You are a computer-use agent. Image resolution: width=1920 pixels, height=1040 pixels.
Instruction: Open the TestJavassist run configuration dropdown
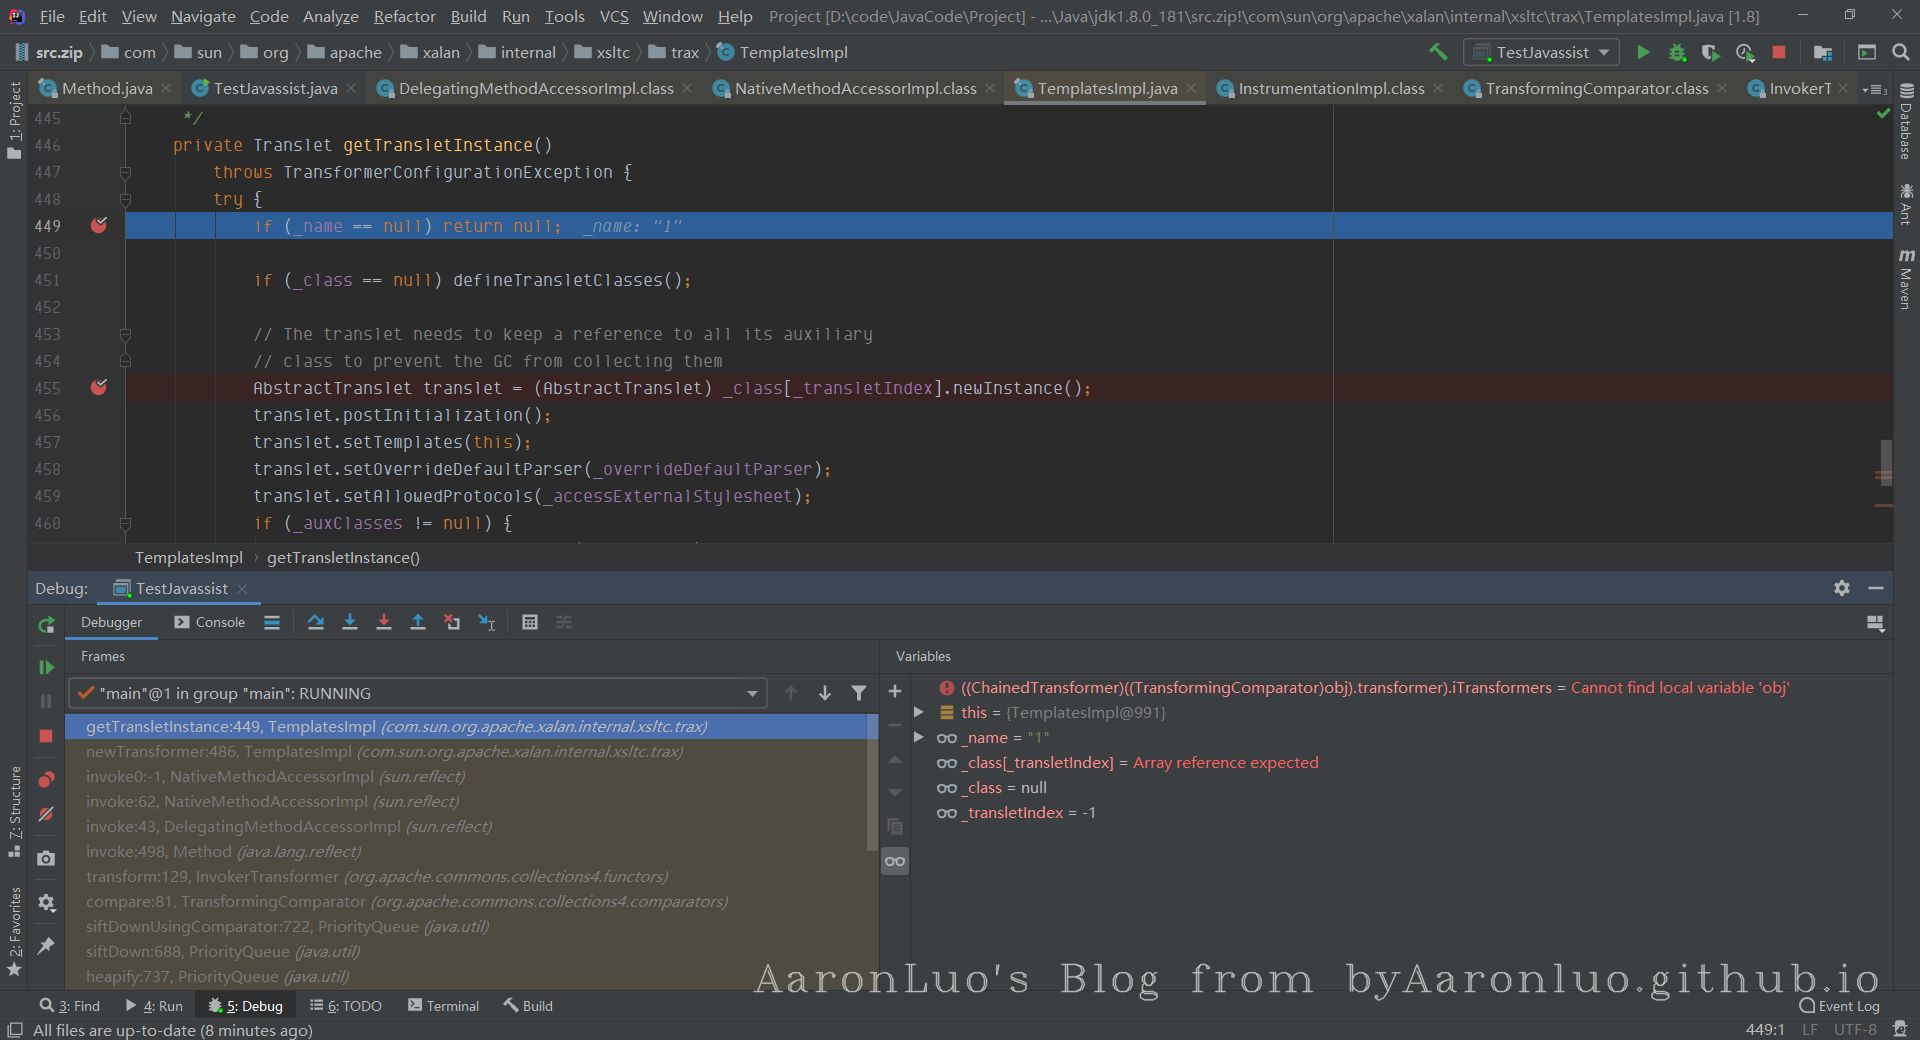[1541, 52]
